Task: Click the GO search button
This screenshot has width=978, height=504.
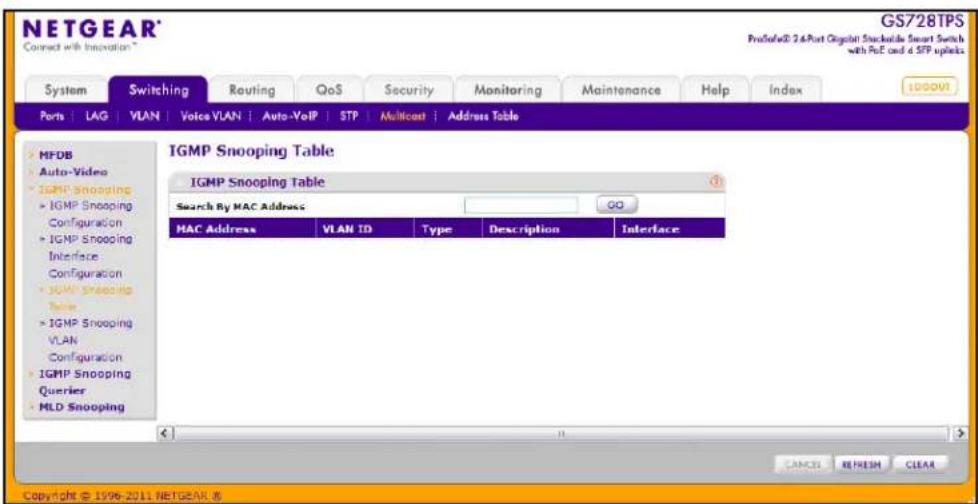Action: point(616,205)
